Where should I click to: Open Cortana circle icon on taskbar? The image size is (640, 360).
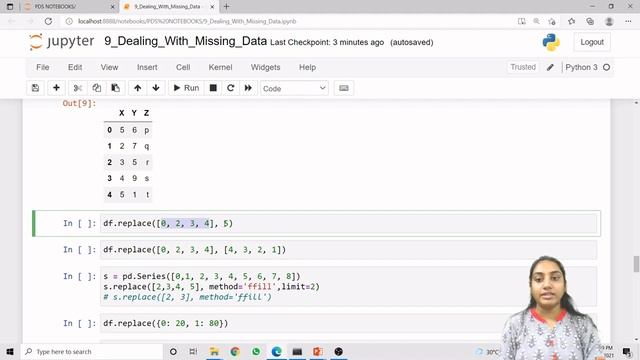173,351
